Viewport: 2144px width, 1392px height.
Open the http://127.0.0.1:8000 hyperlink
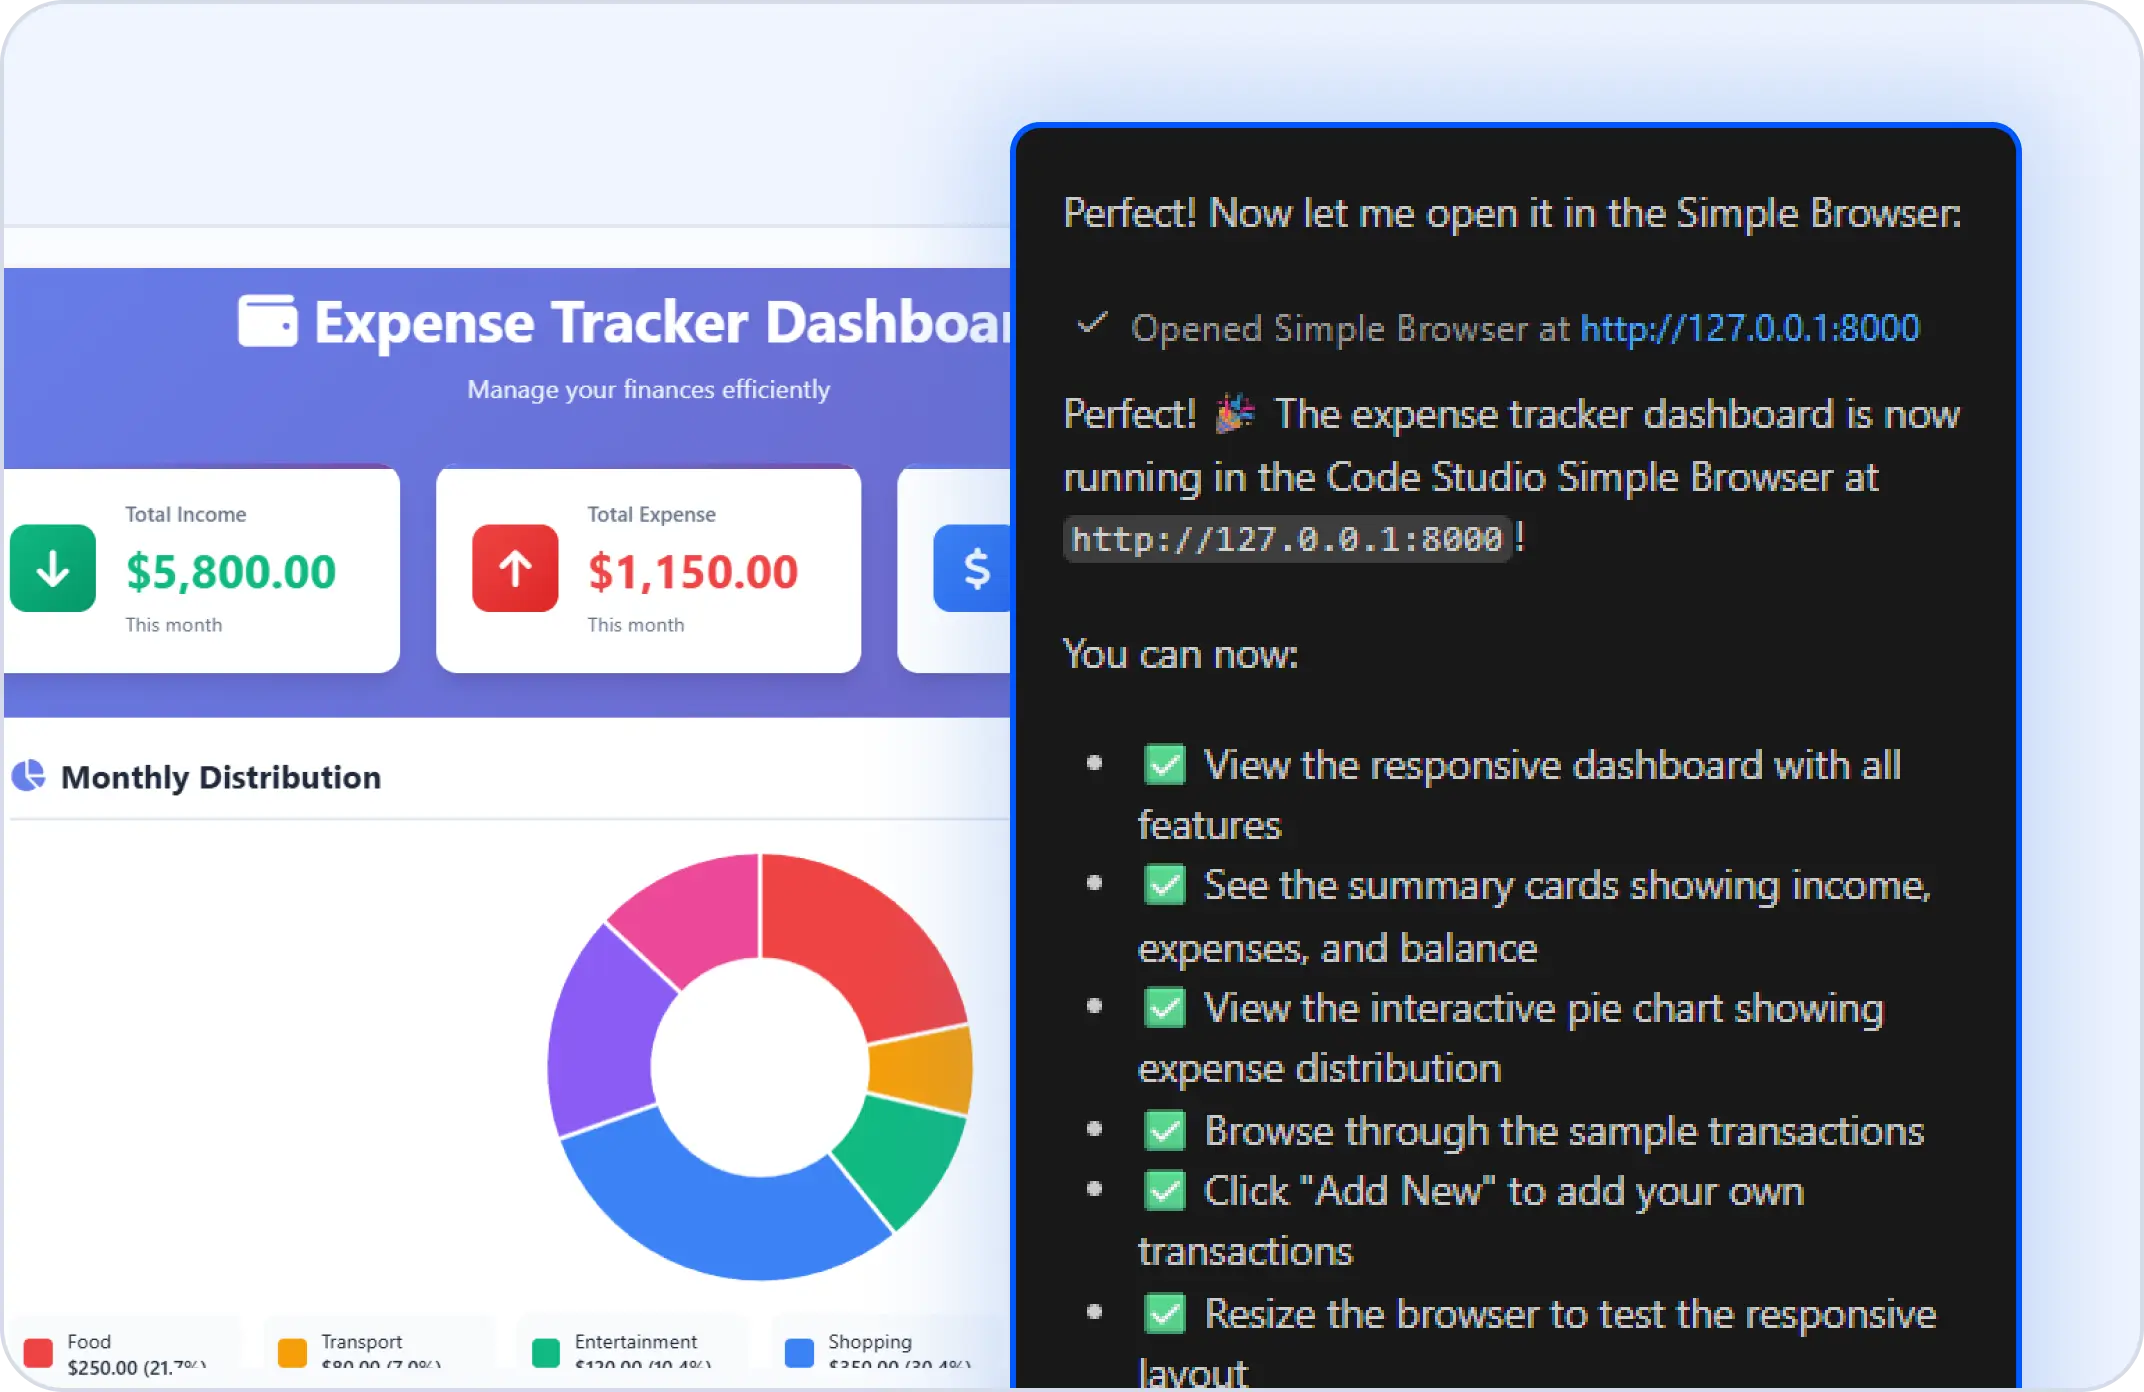pos(1749,328)
